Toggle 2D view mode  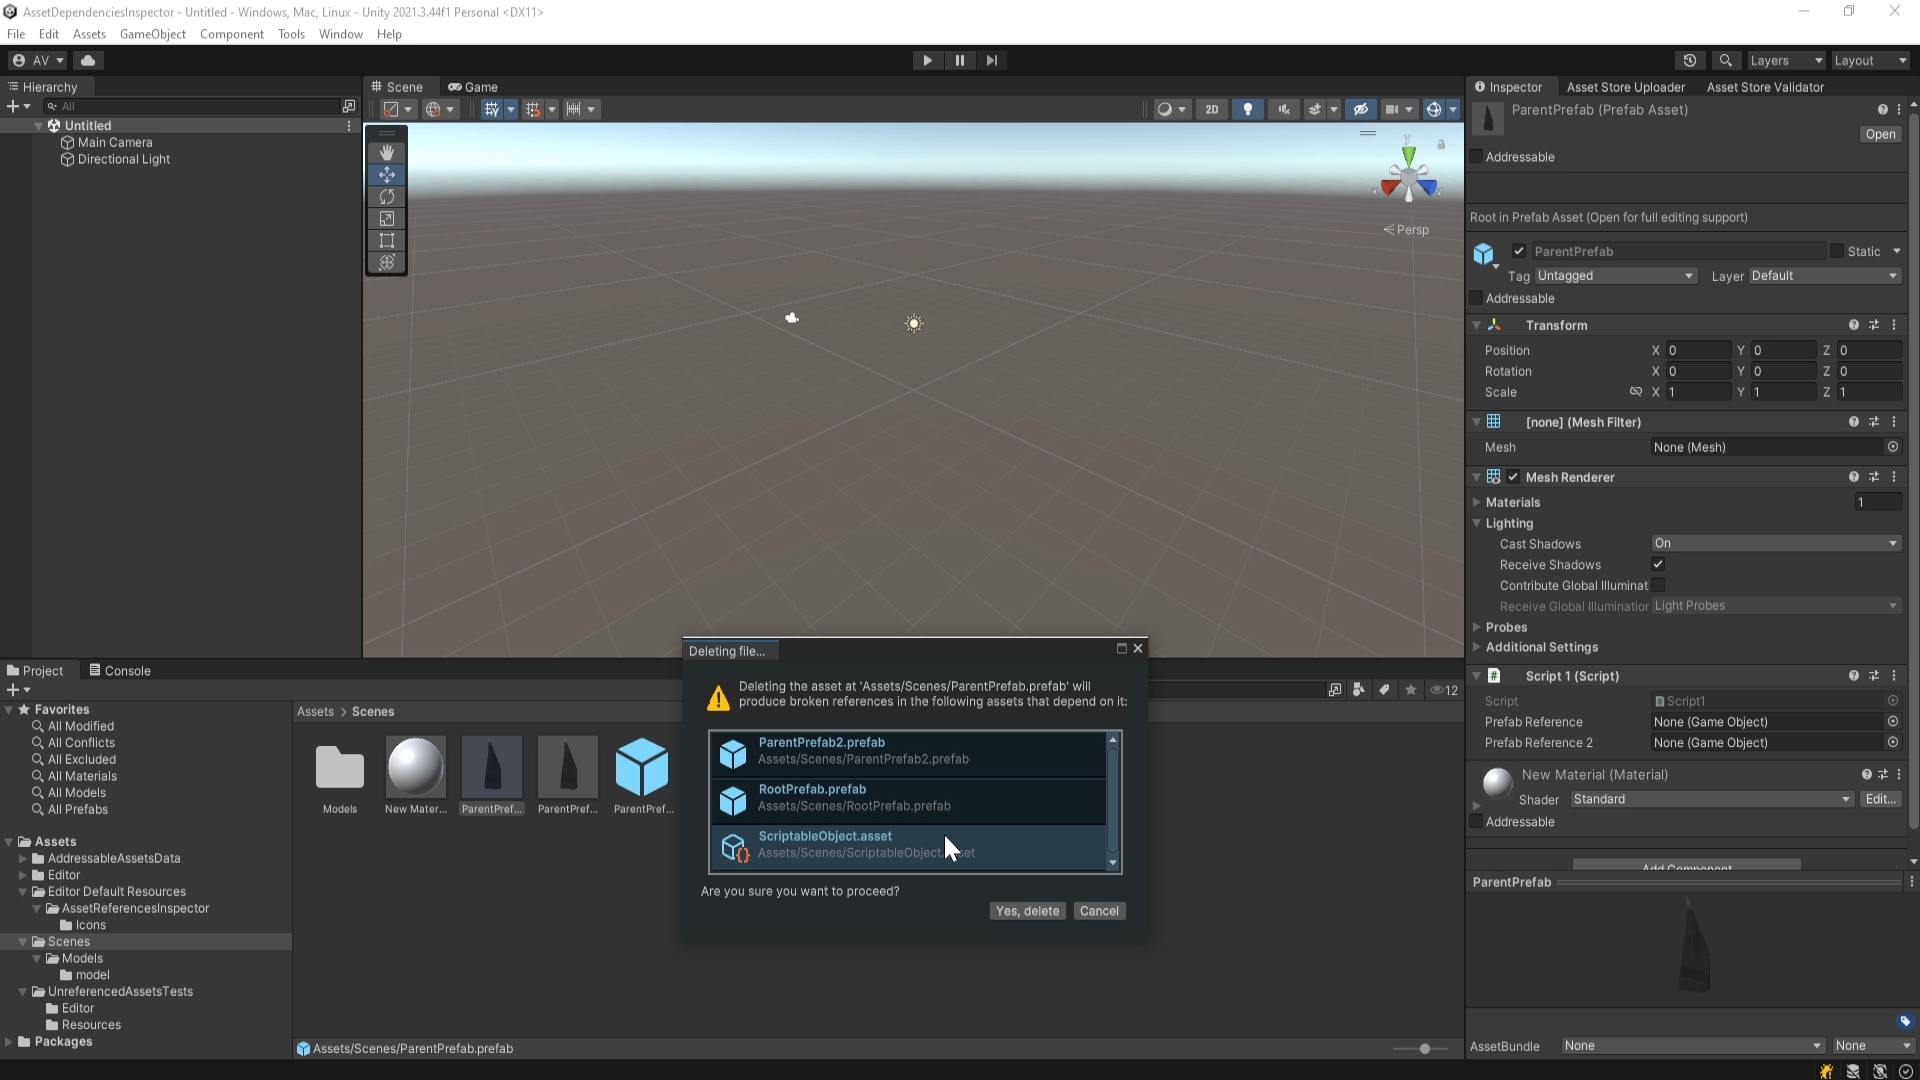point(1212,109)
